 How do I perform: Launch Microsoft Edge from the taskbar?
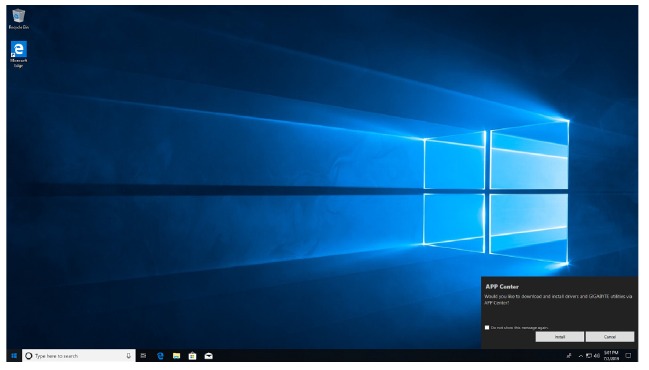point(160,356)
